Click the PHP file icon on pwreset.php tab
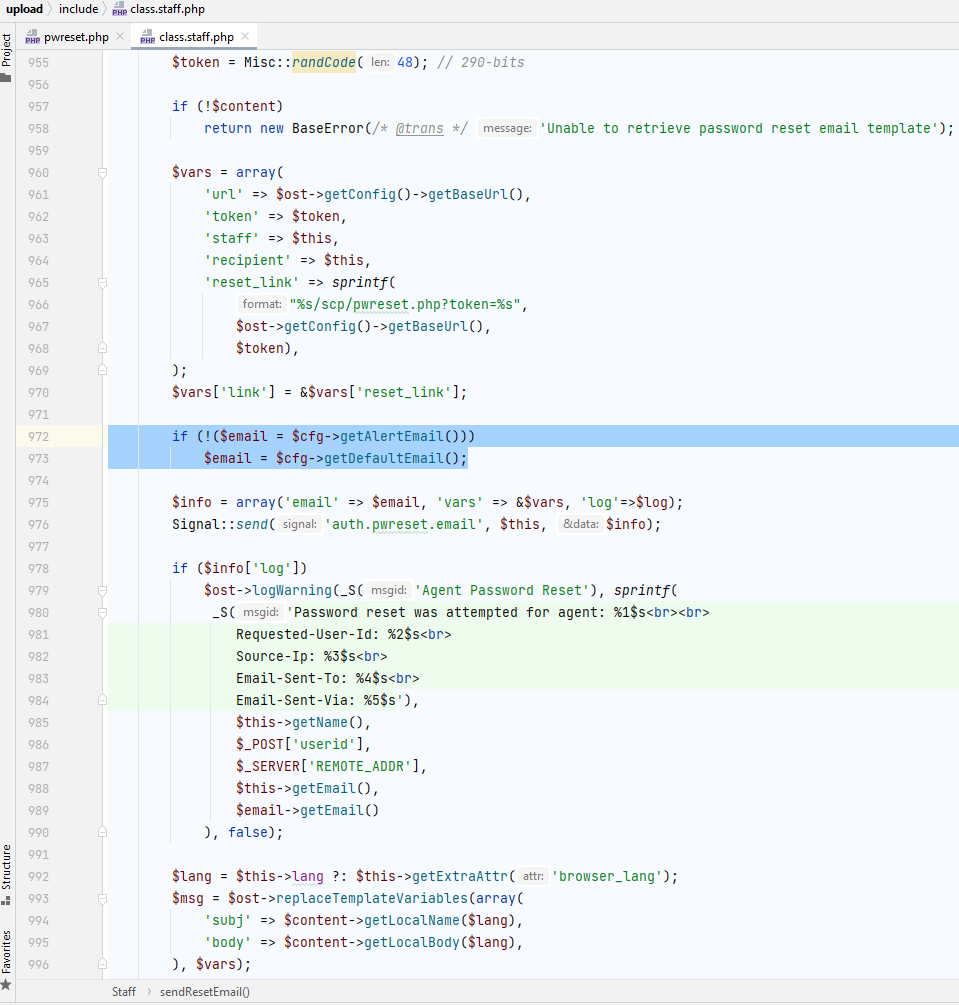This screenshot has height=1005, width=959. [x=32, y=37]
